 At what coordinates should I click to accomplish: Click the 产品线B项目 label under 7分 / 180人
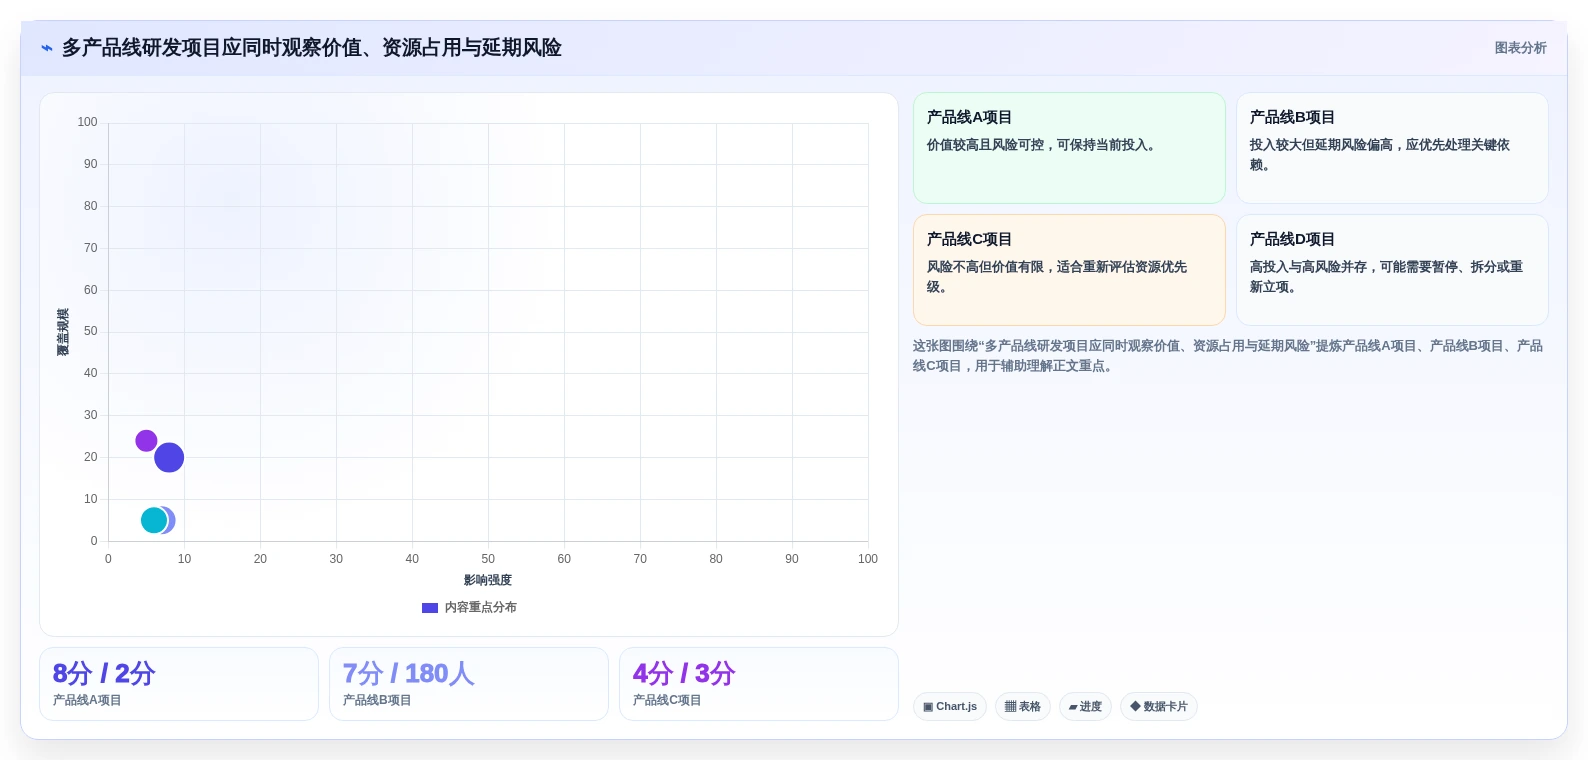click(x=377, y=701)
